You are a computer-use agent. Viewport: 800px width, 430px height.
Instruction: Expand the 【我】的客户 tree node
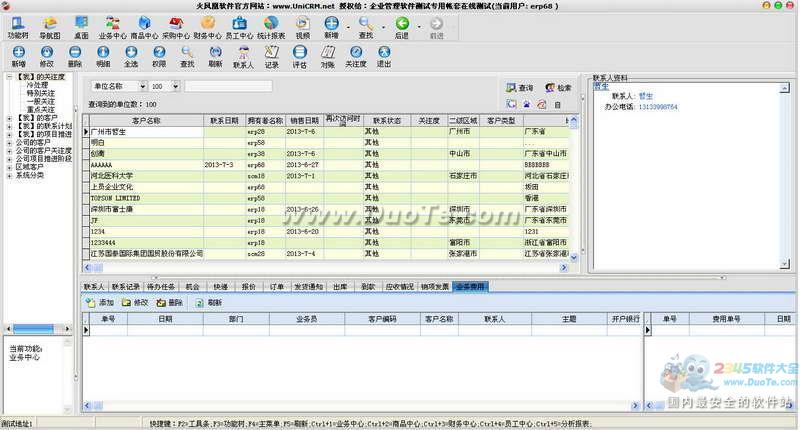pos(9,118)
